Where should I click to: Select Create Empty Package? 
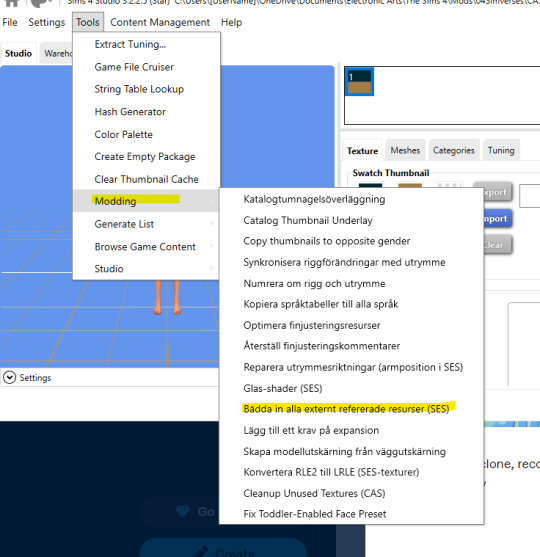[x=145, y=157]
